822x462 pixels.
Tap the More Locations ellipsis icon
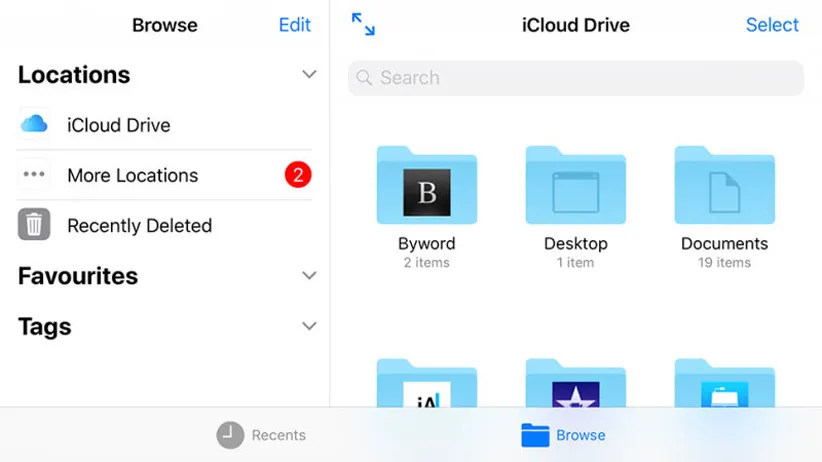34,175
